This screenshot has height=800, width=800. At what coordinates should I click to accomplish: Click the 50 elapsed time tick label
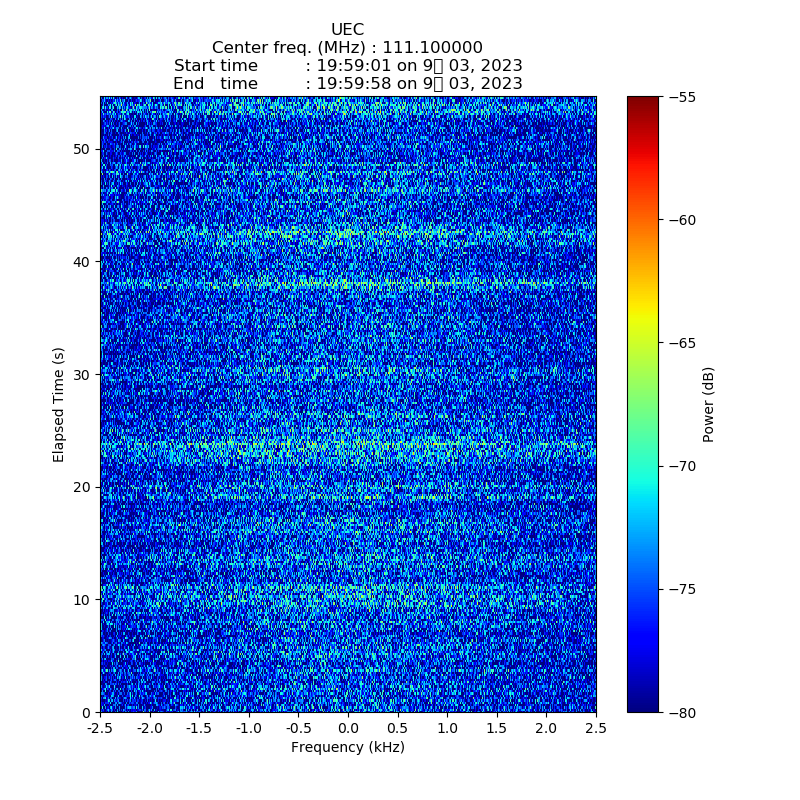point(80,149)
